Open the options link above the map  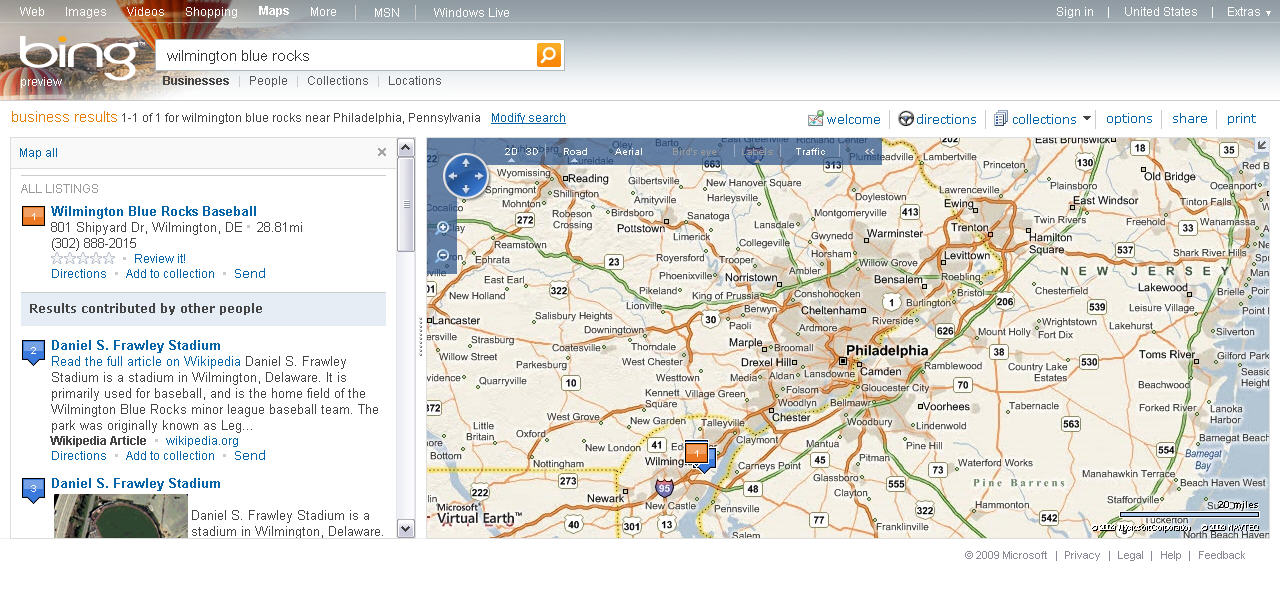click(1129, 119)
